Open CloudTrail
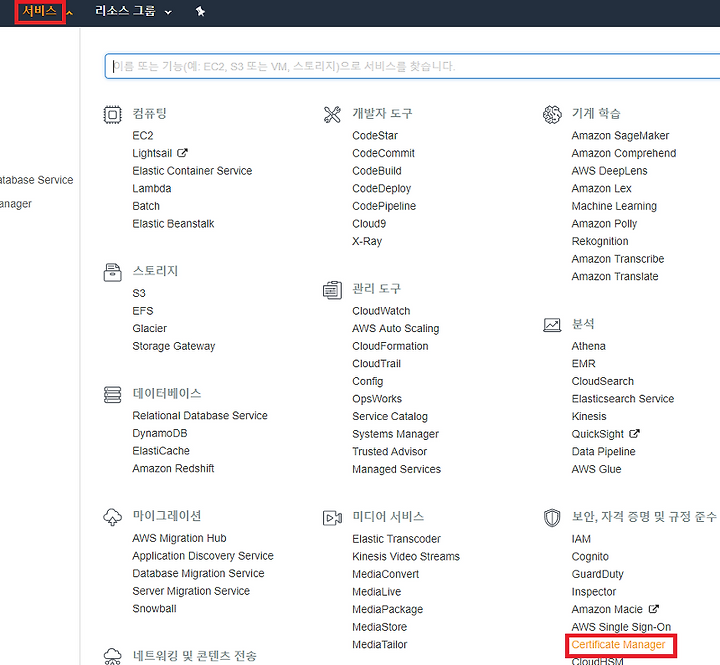The image size is (720, 665). pos(376,364)
